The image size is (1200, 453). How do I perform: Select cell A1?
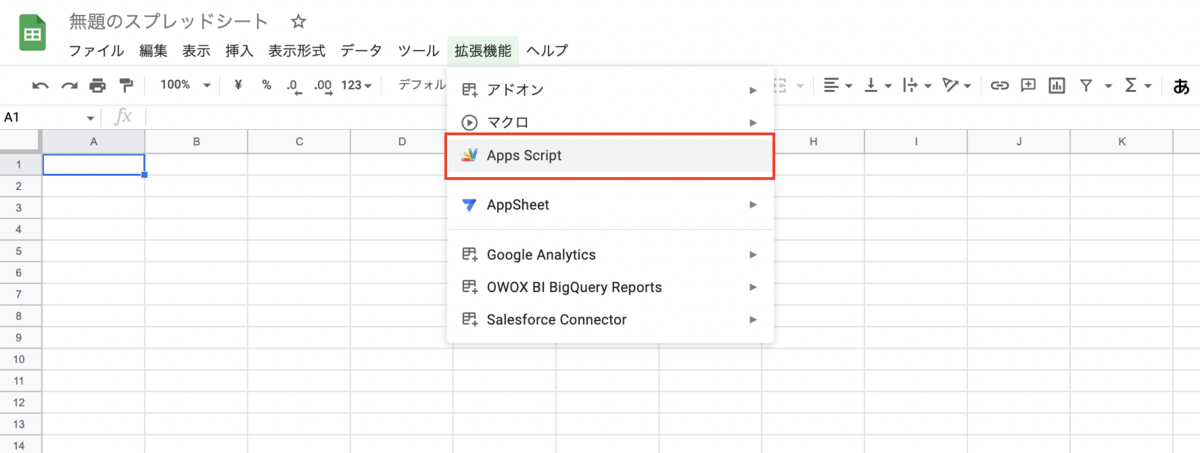pyautogui.click(x=94, y=164)
